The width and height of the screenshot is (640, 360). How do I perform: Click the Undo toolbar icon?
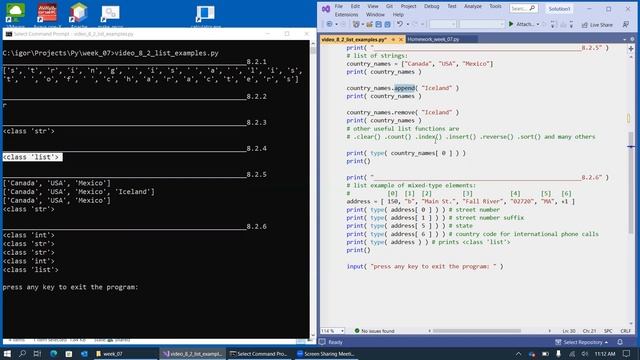pos(400,24)
